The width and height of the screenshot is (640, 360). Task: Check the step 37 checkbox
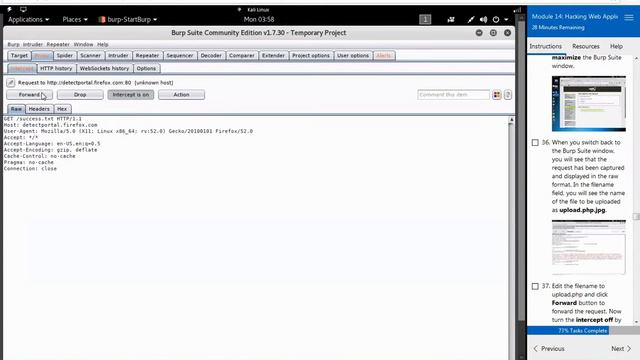[x=535, y=286]
